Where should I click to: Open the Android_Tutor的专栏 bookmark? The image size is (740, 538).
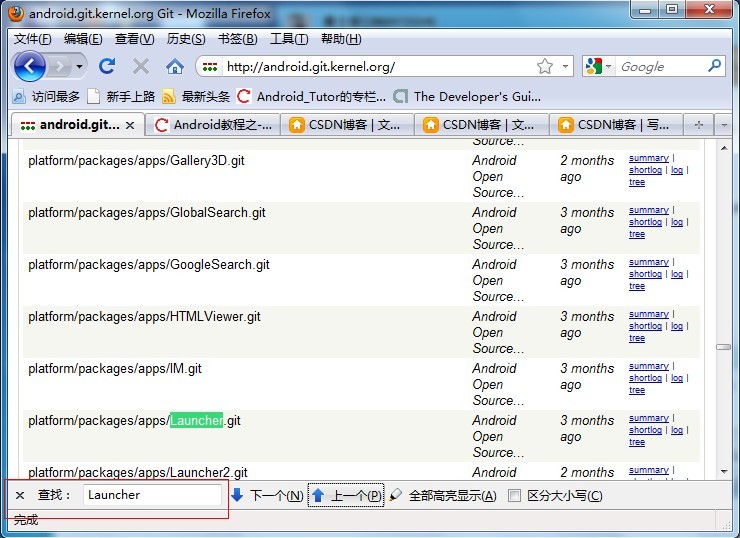(x=311, y=97)
